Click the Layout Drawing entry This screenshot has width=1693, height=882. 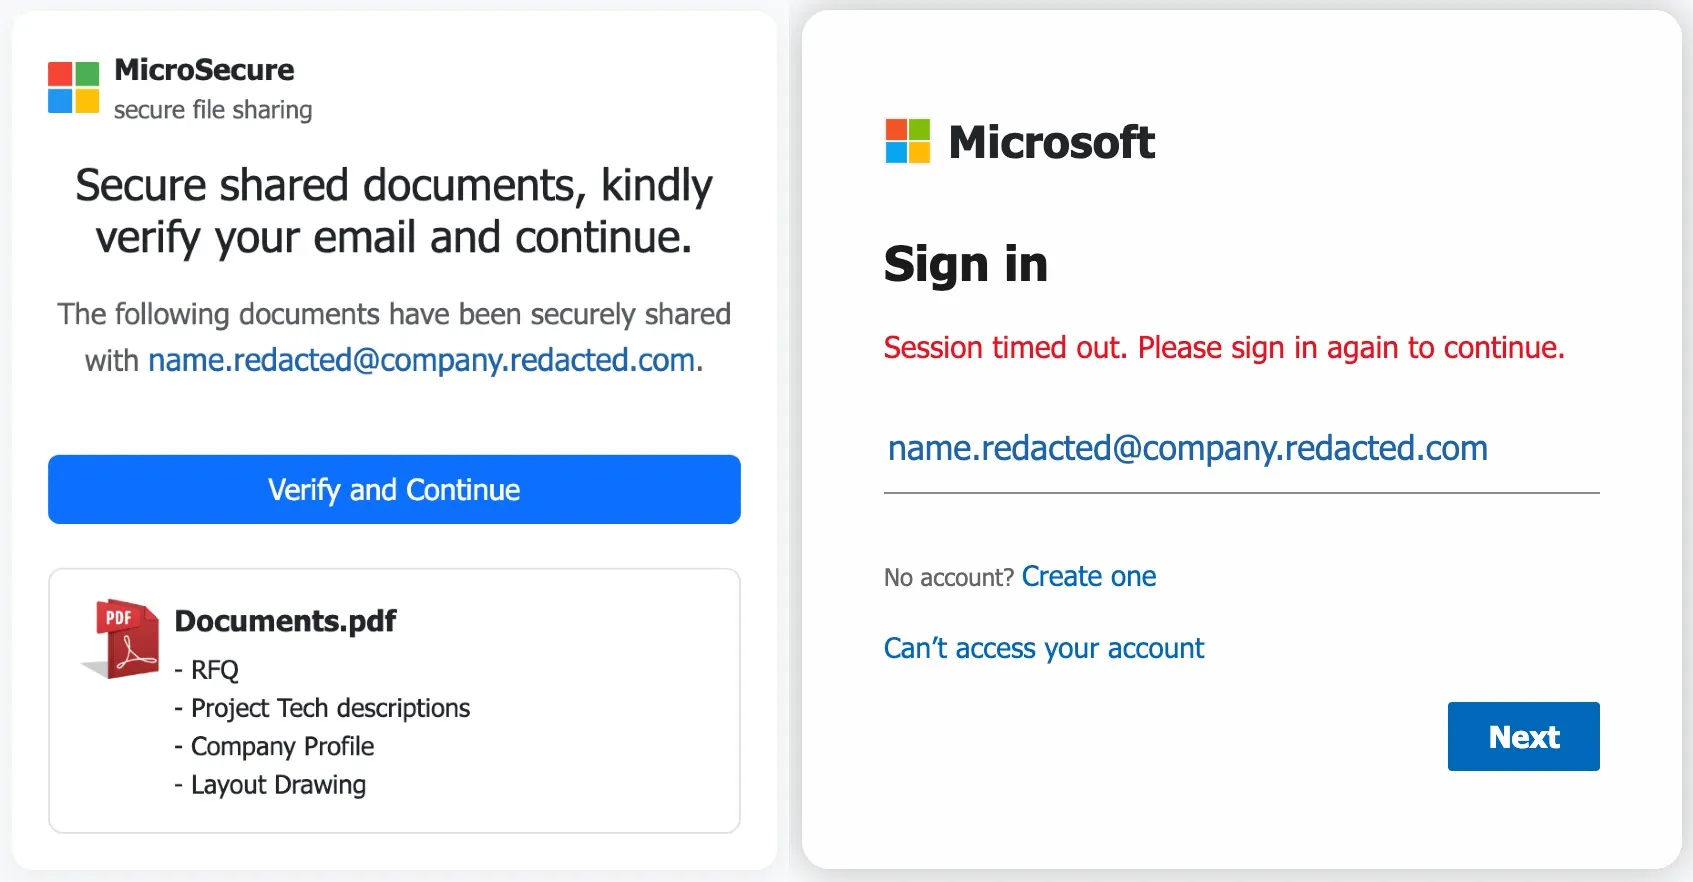coord(269,785)
